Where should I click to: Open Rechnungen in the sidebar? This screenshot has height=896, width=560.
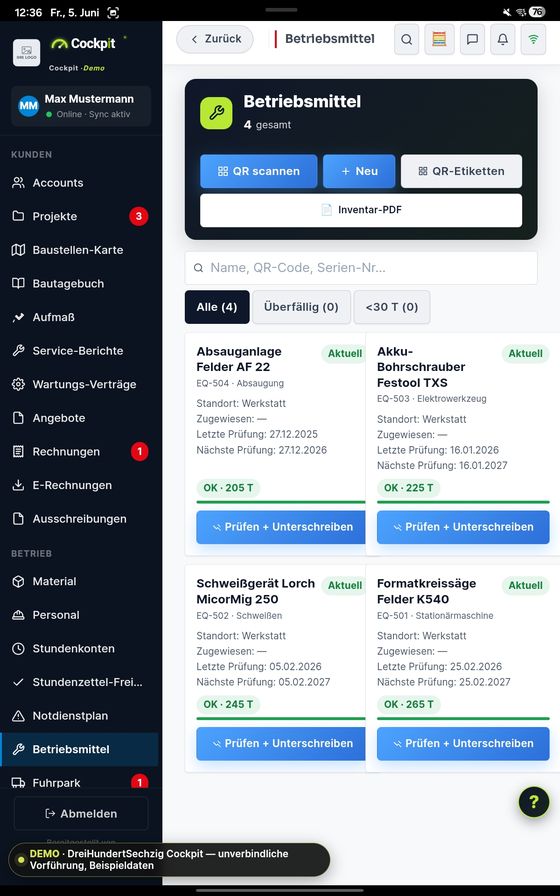click(x=79, y=452)
